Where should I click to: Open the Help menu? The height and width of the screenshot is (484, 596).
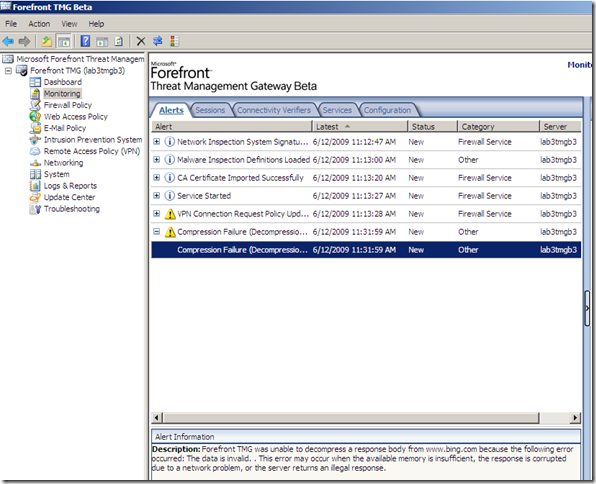click(96, 24)
